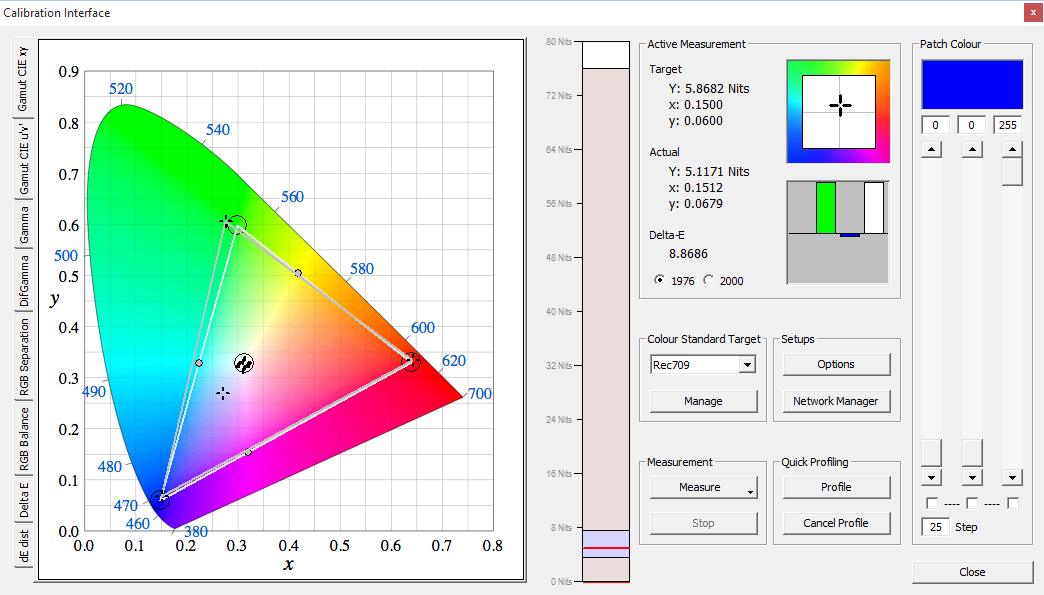This screenshot has width=1044, height=595.
Task: Click the Stop measurement button
Action: (703, 523)
